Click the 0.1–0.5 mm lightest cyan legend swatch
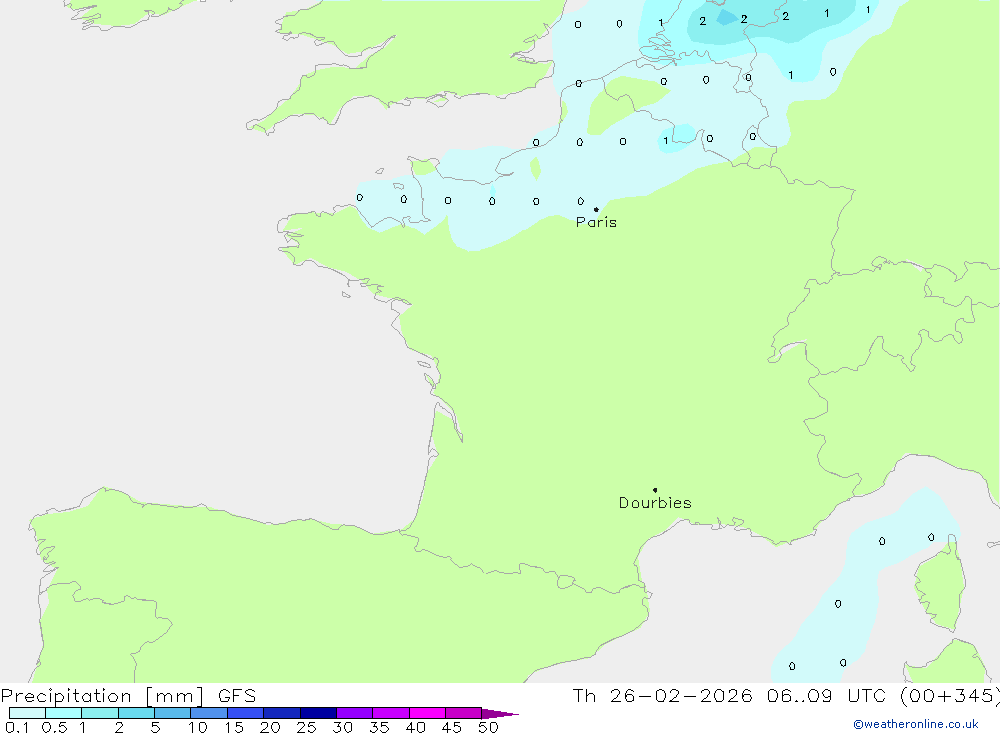 coord(27,713)
